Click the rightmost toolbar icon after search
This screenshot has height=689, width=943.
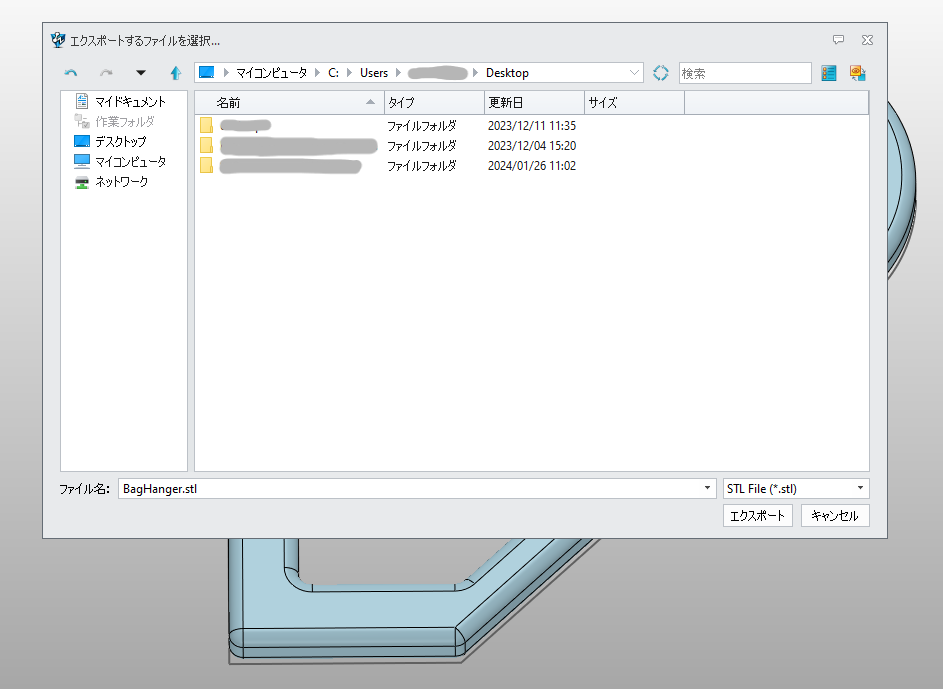pyautogui.click(x=857, y=73)
